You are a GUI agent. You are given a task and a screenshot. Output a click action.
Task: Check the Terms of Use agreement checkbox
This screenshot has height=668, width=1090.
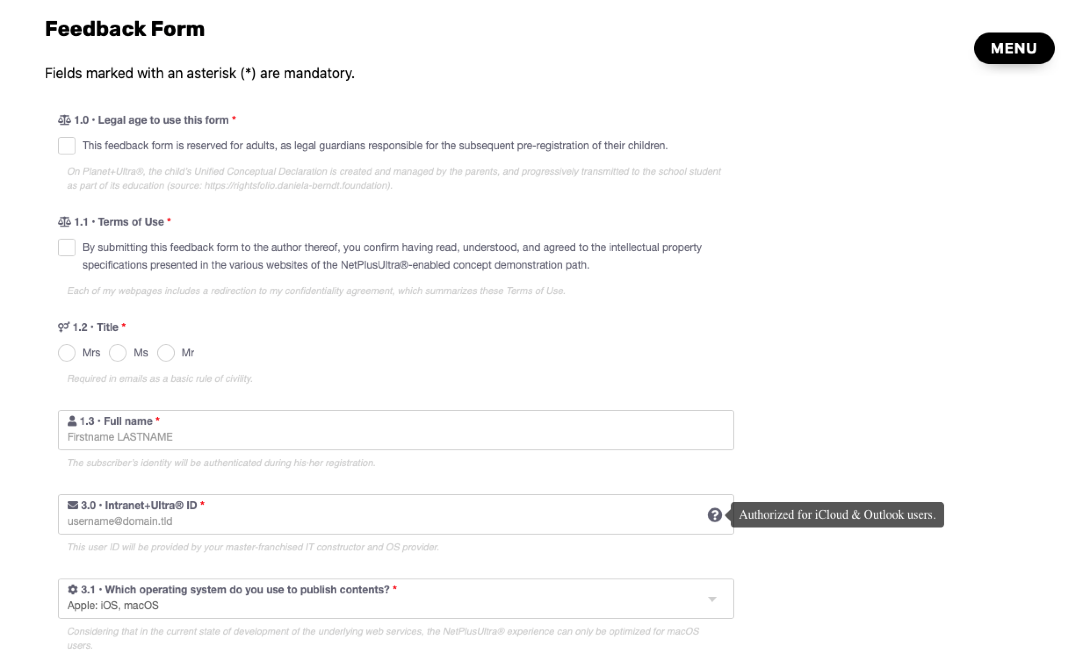[66, 248]
